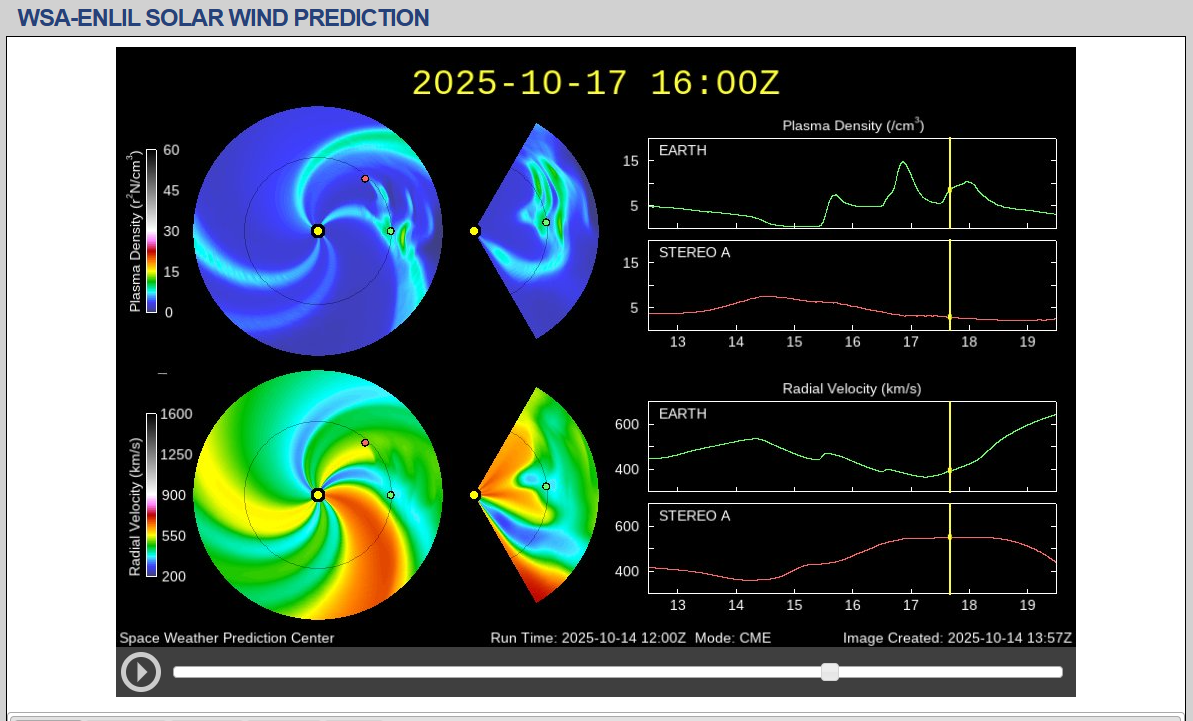The image size is (1193, 721).
Task: Select STEREO A marker in radial velocity disk
Action: tap(365, 442)
